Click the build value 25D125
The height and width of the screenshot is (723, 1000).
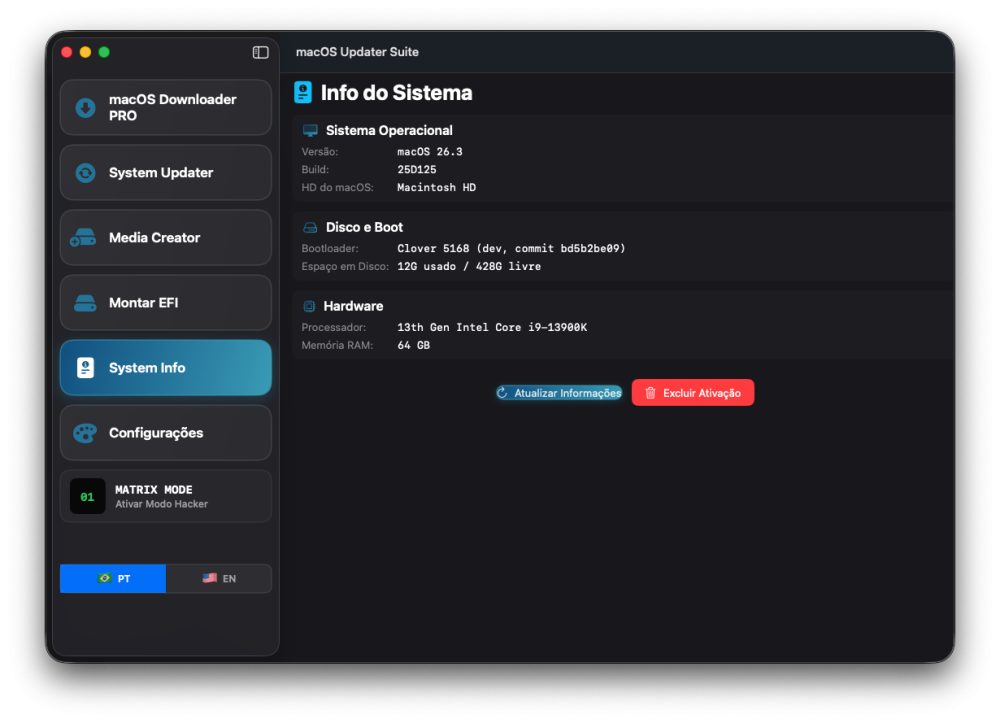tap(416, 170)
